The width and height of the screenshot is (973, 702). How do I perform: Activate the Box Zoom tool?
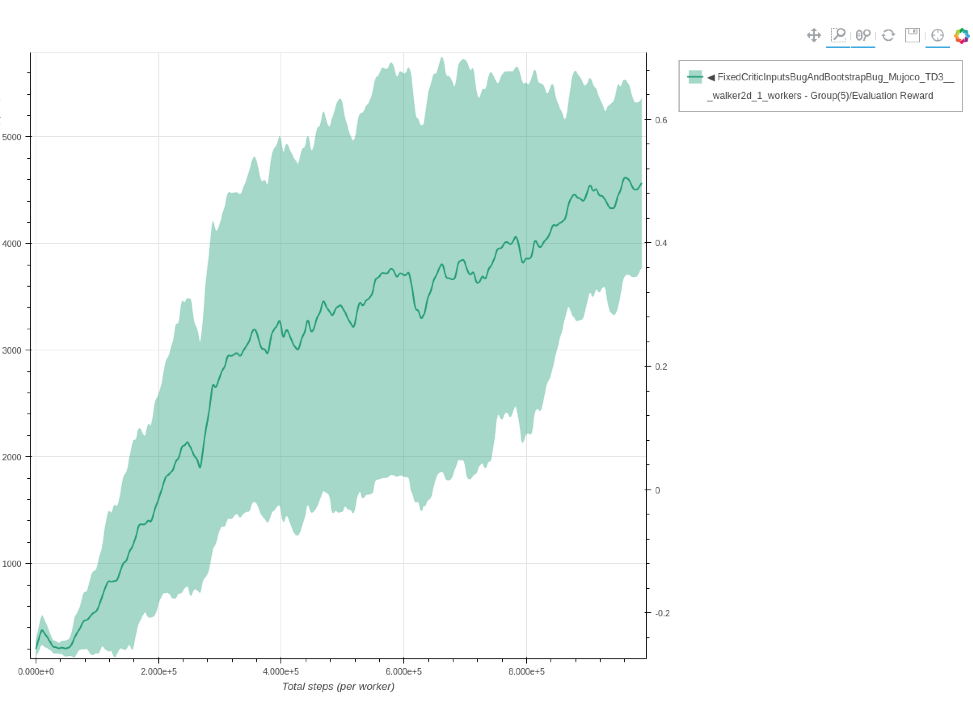(x=838, y=35)
